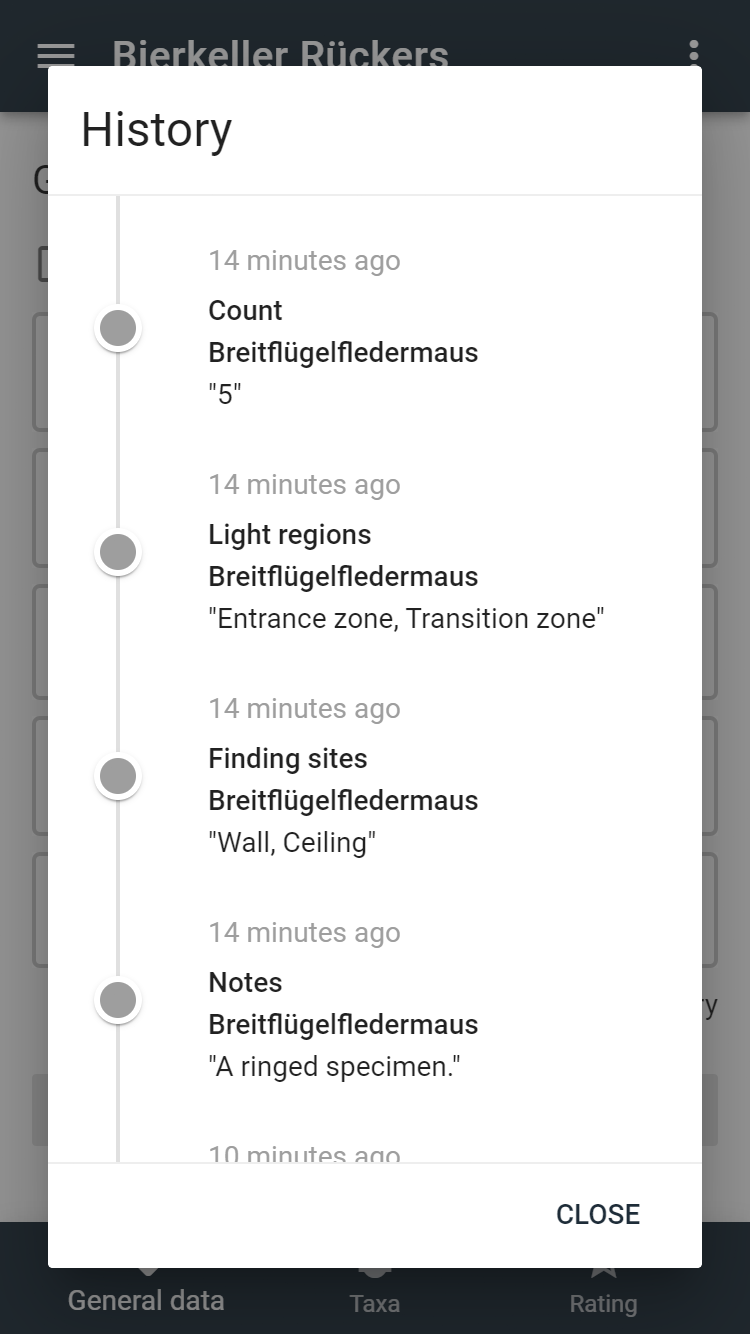The width and height of the screenshot is (750, 1334).
Task: Click the "Wall, Ceiling" history value
Action: tap(292, 842)
